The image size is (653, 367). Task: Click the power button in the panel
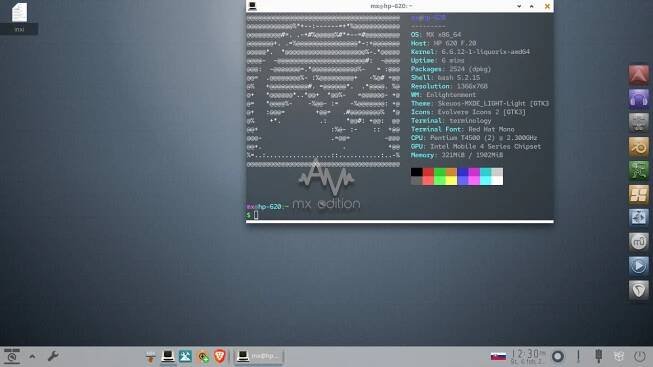coord(640,357)
